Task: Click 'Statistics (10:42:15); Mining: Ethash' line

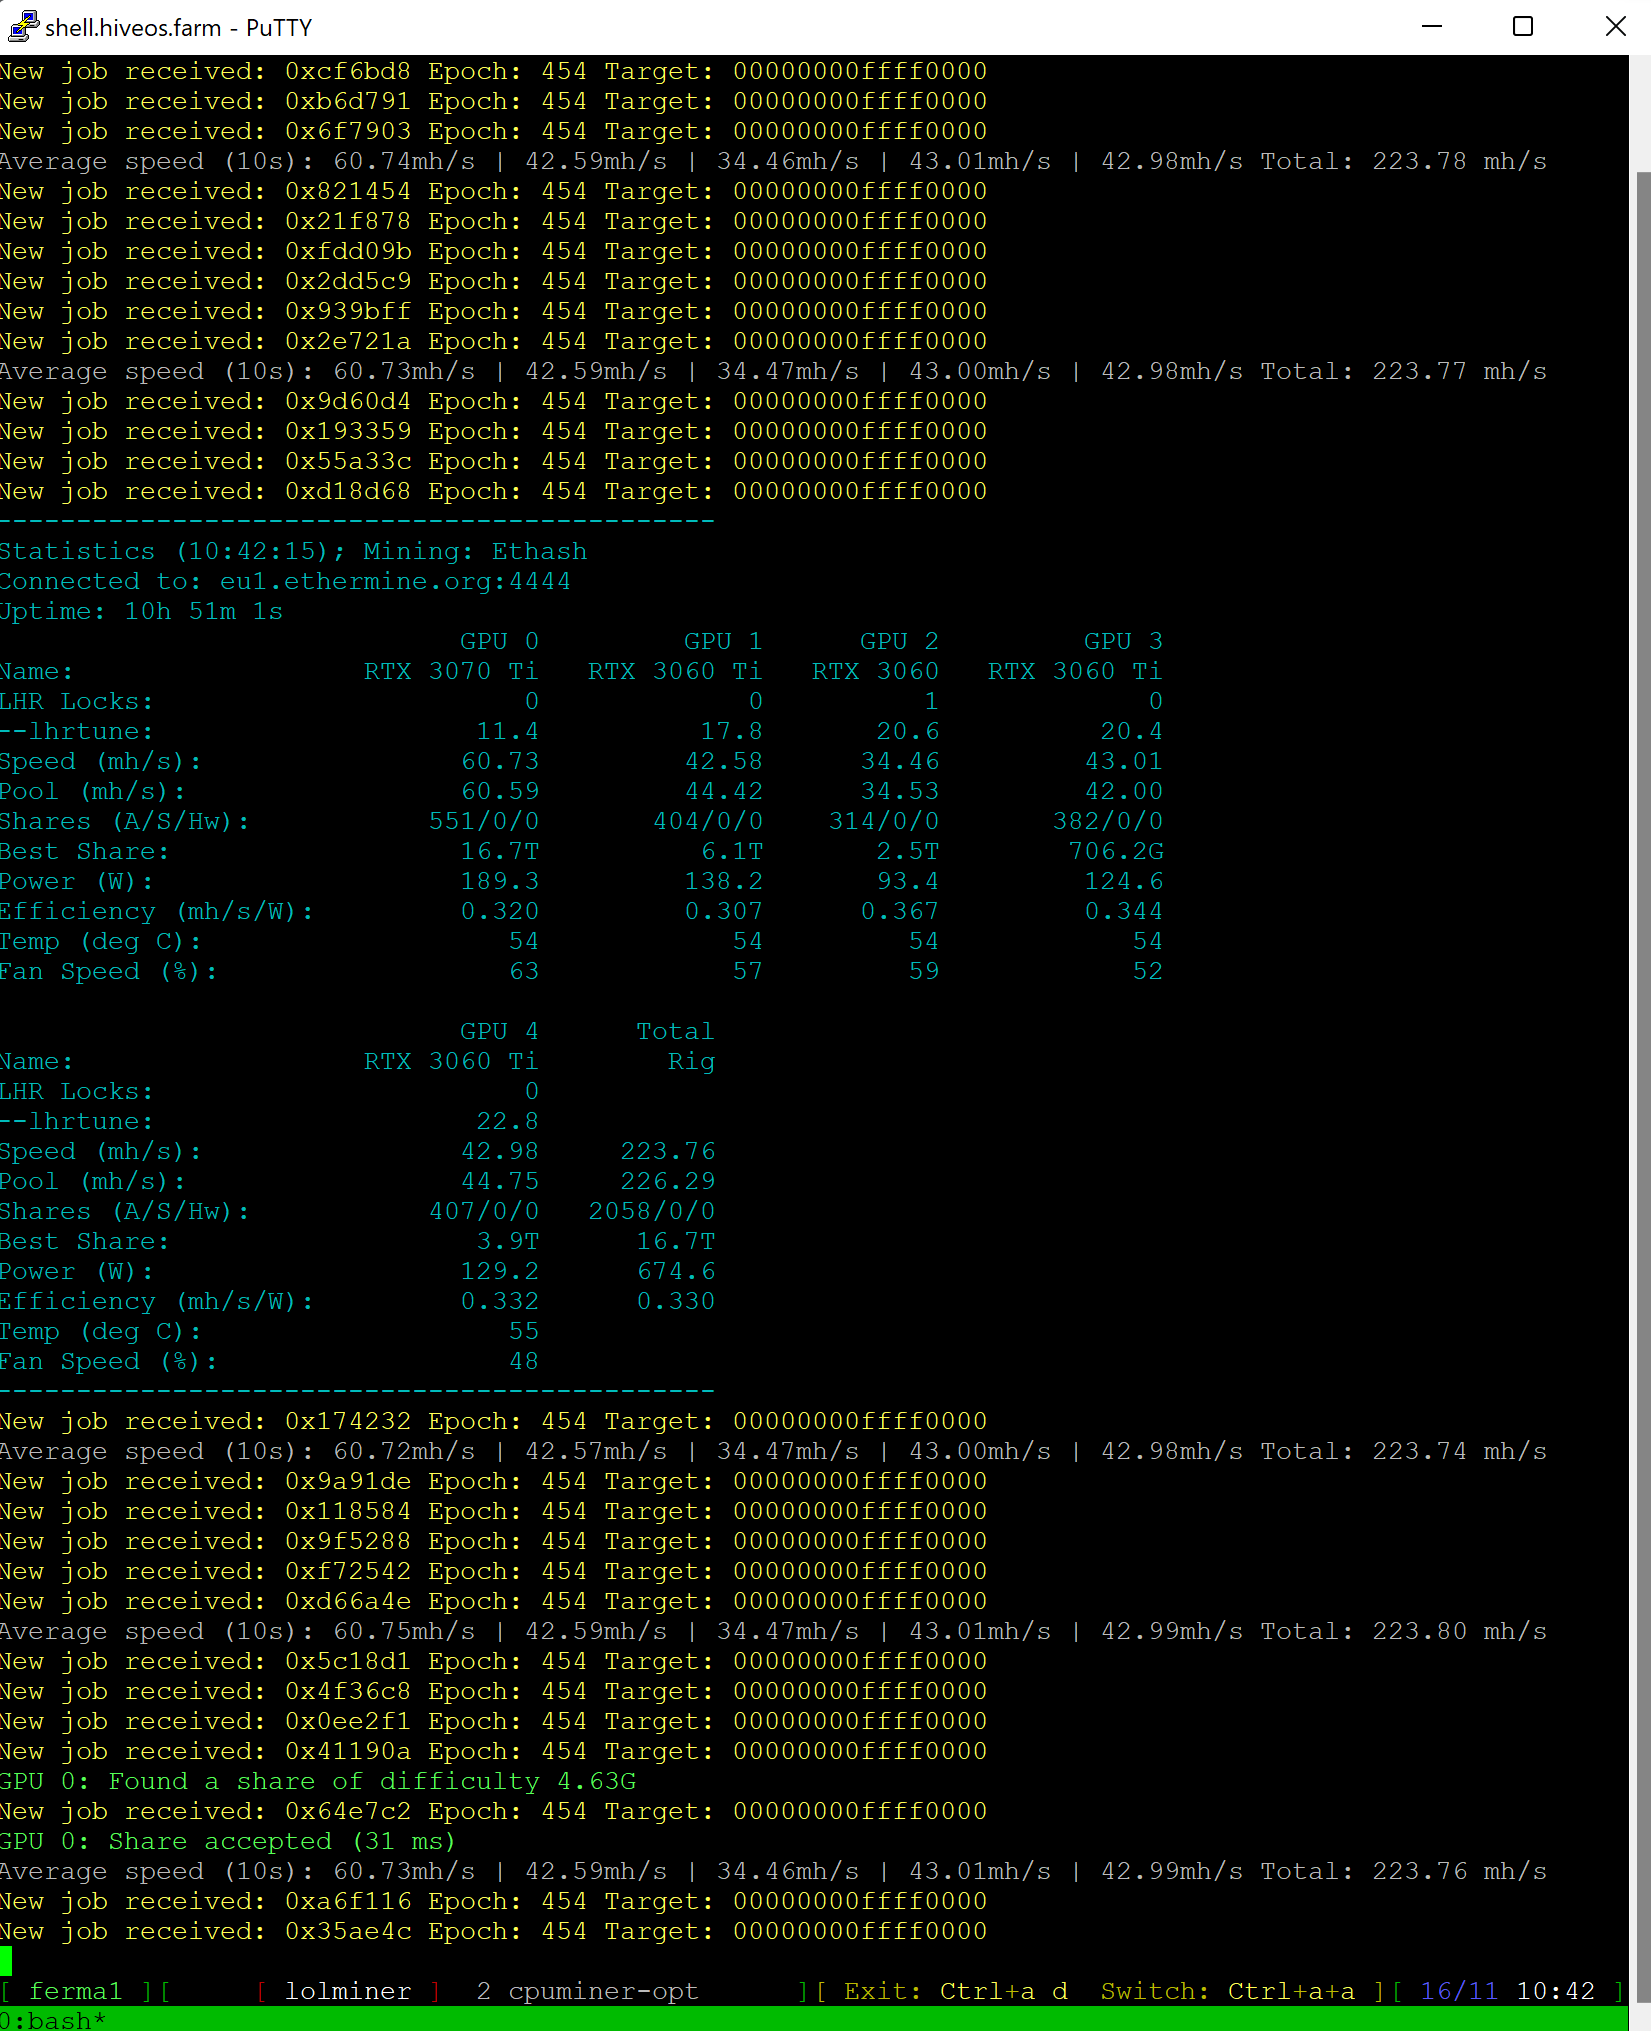Action: (x=293, y=552)
